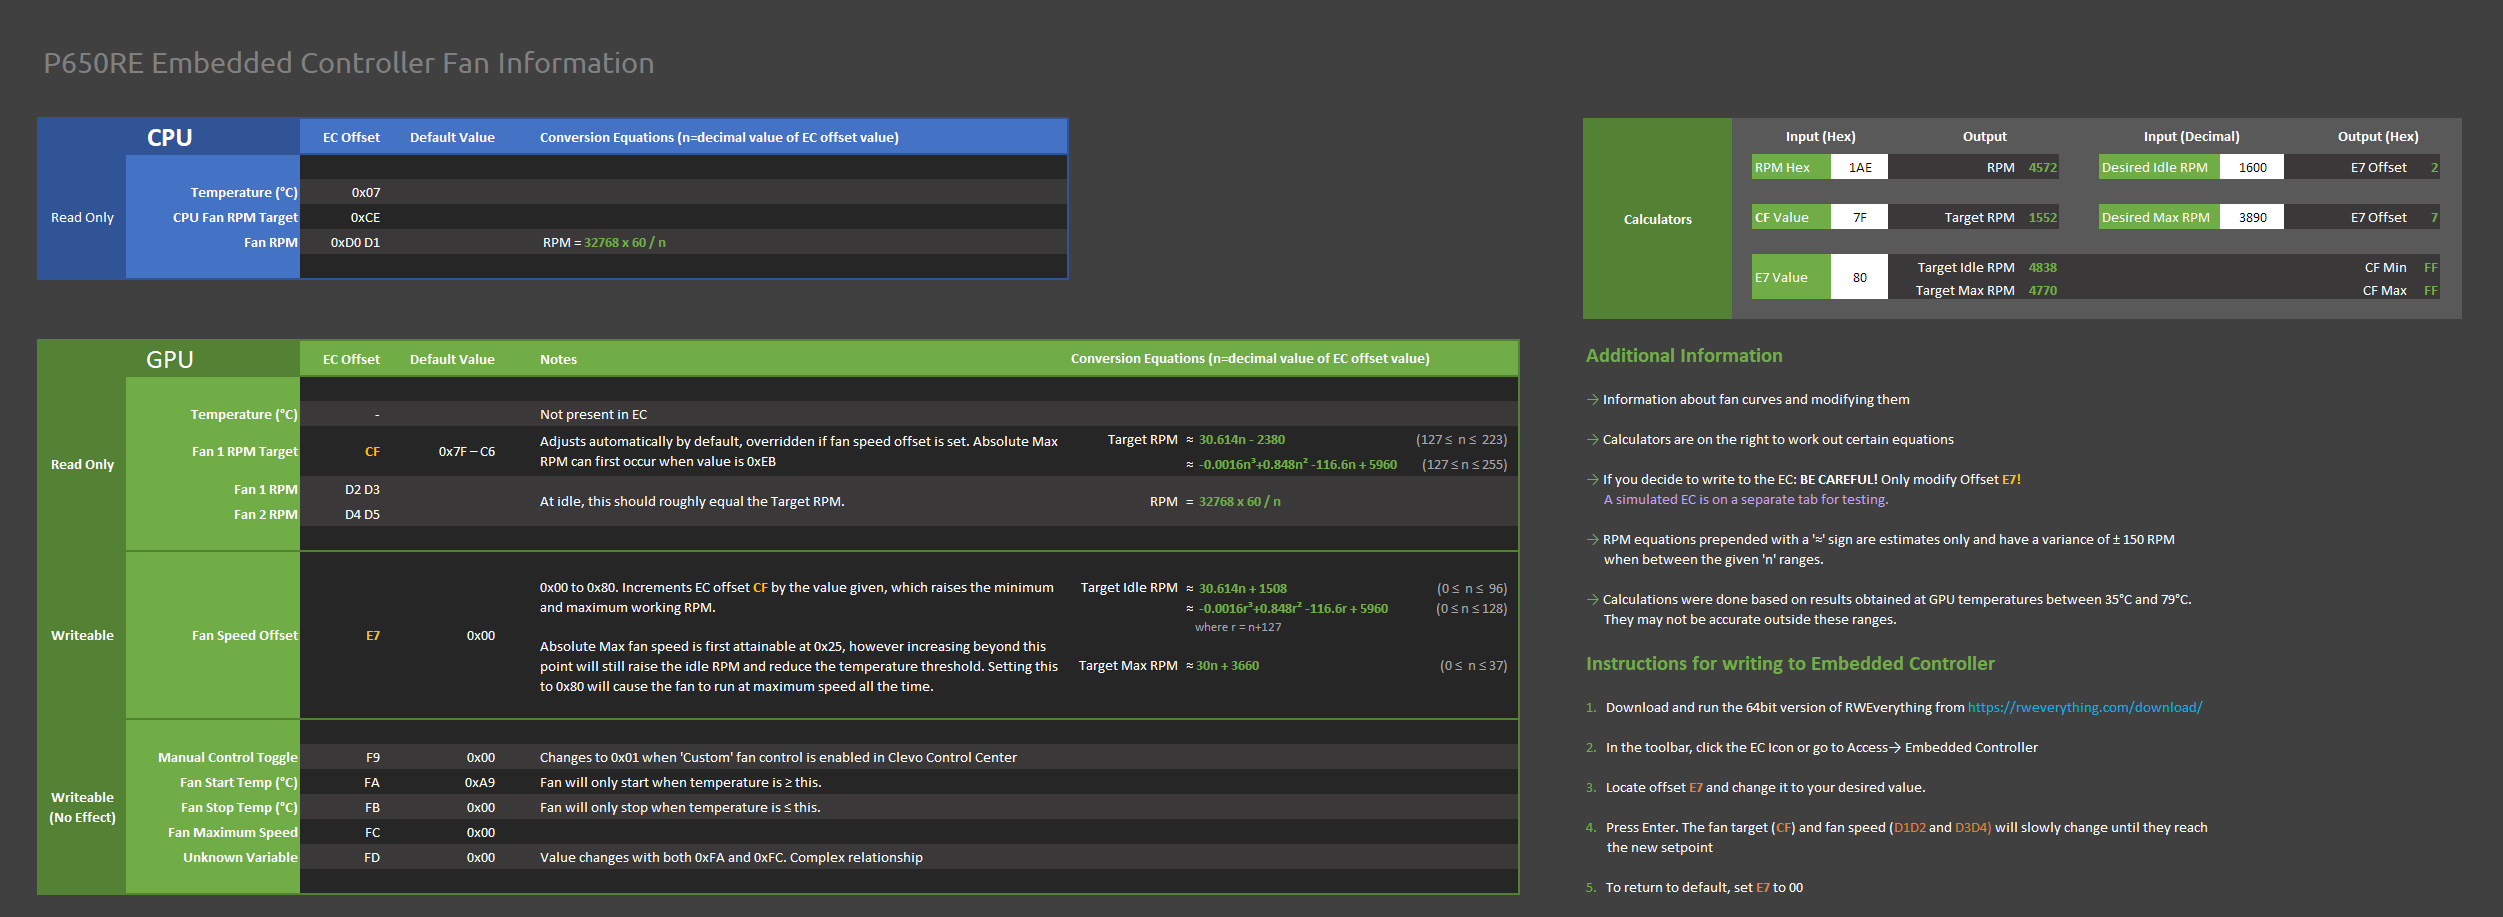Click the 'Fan Start Temp (°C)' row label

click(x=239, y=782)
